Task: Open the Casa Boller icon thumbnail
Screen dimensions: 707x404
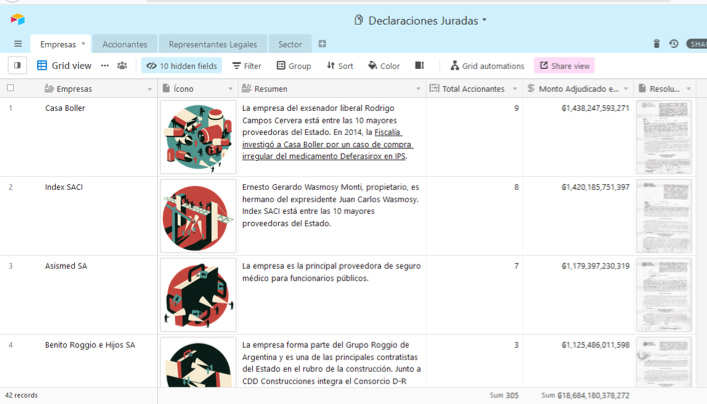Action: [198, 137]
